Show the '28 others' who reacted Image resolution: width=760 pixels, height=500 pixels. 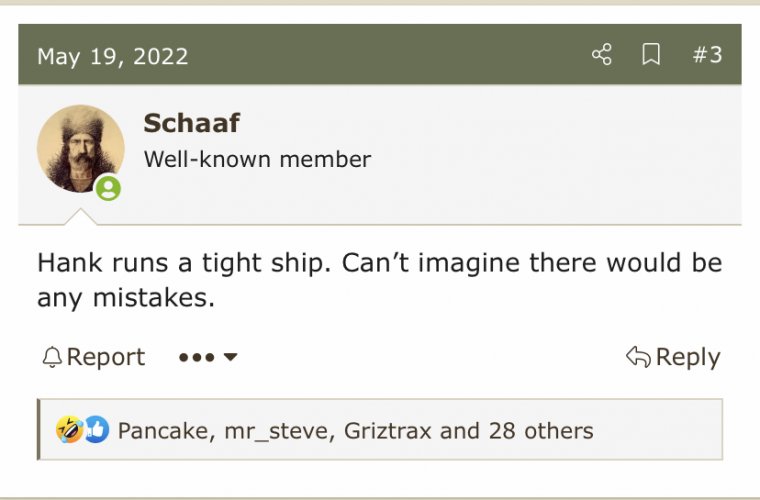[x=541, y=431]
